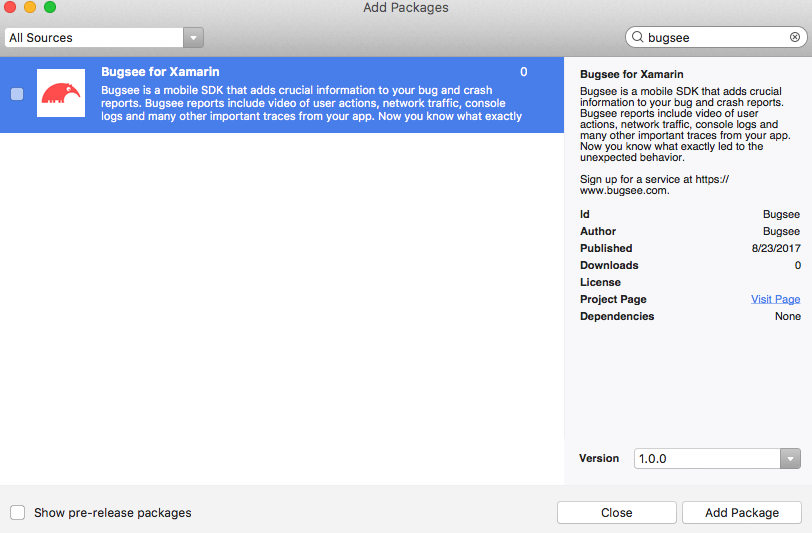Image resolution: width=812 pixels, height=533 pixels.
Task: Click the green zoom window button
Action: coord(50,7)
